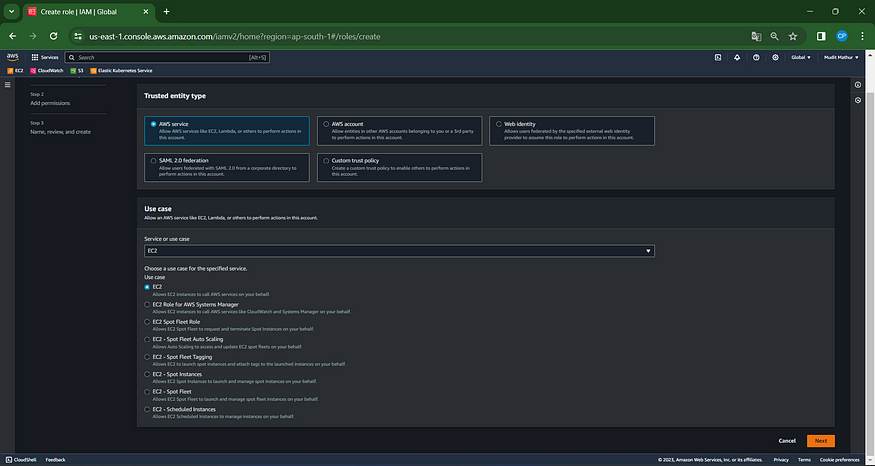
Task: Open the EC2 bookmark shortcut
Action: 16,71
